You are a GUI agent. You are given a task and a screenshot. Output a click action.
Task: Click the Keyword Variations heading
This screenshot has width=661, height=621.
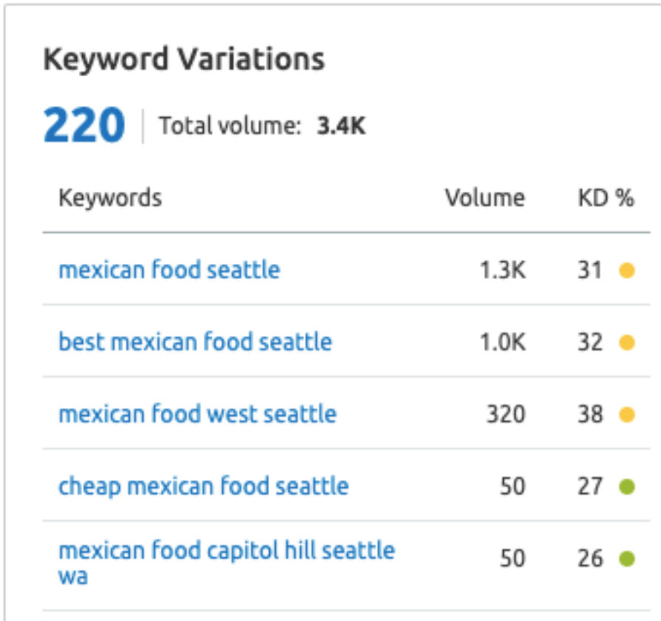(184, 59)
